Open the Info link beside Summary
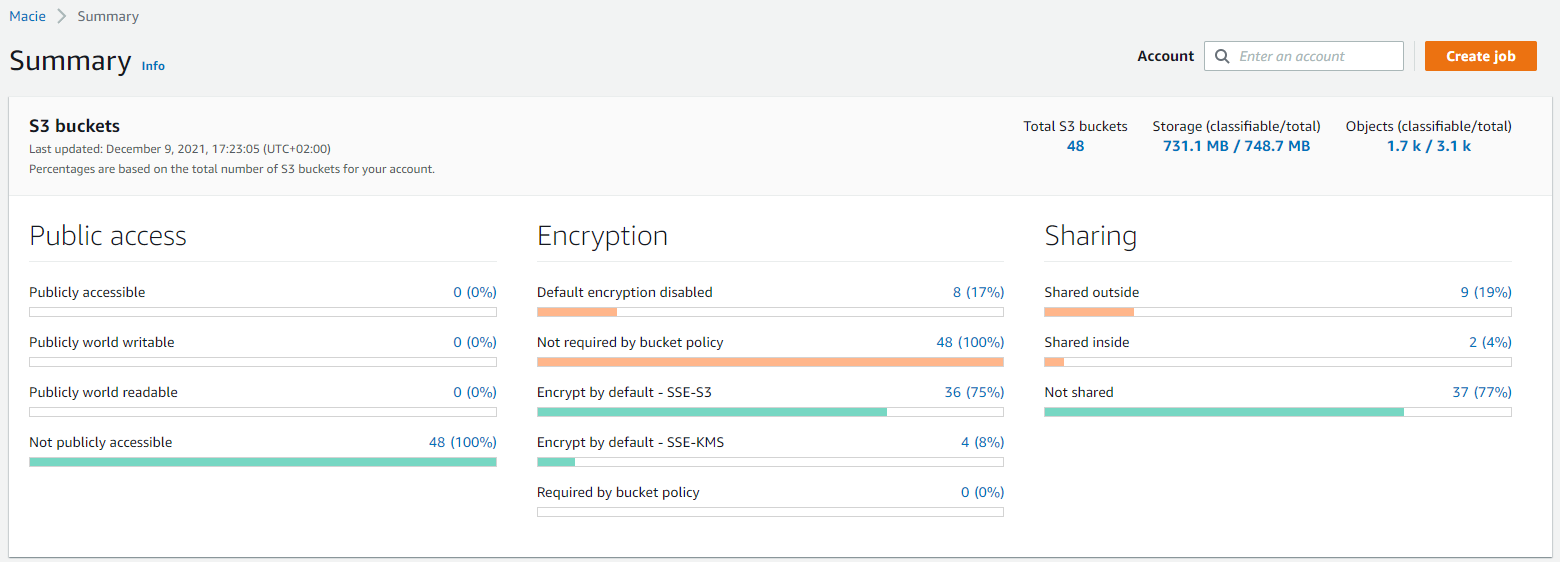This screenshot has width=1560, height=562. point(153,66)
